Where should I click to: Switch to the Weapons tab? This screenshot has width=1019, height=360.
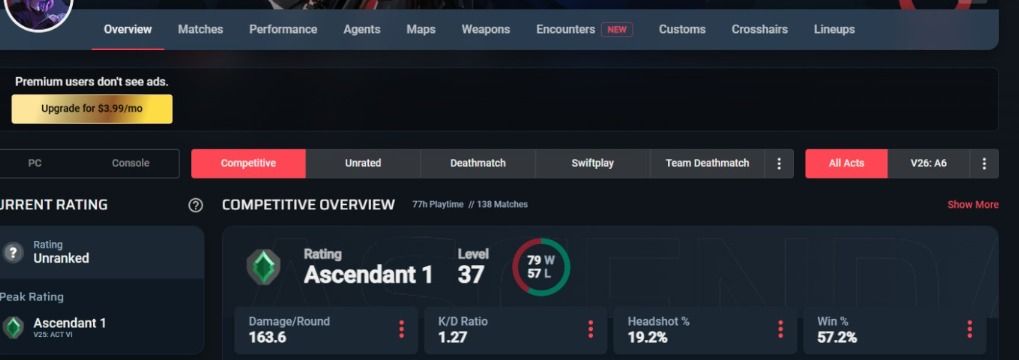click(485, 29)
